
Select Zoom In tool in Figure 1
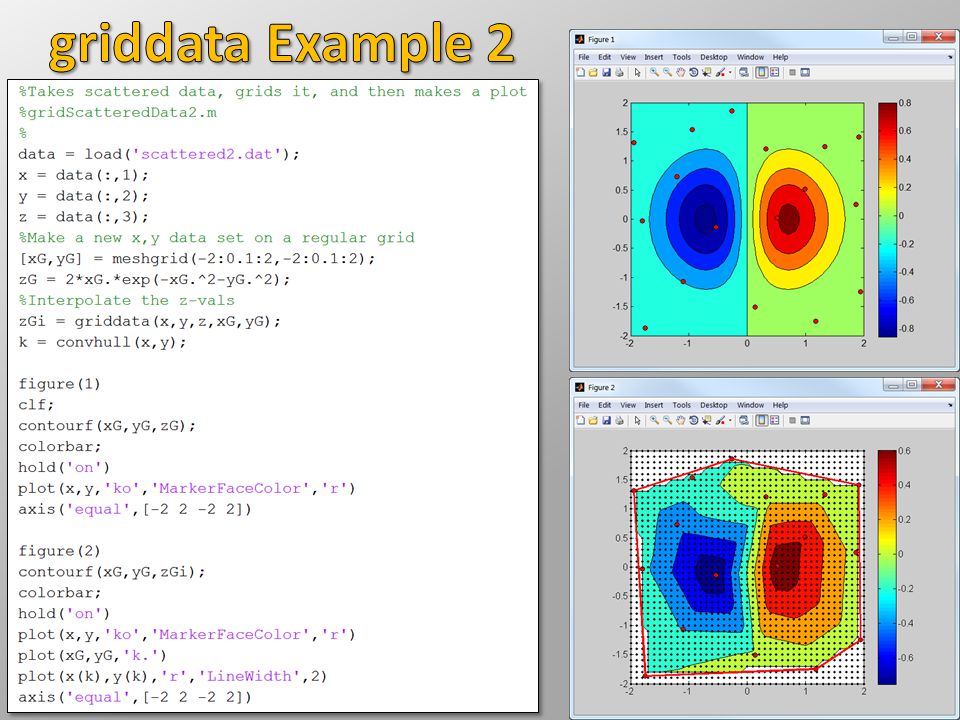point(654,72)
